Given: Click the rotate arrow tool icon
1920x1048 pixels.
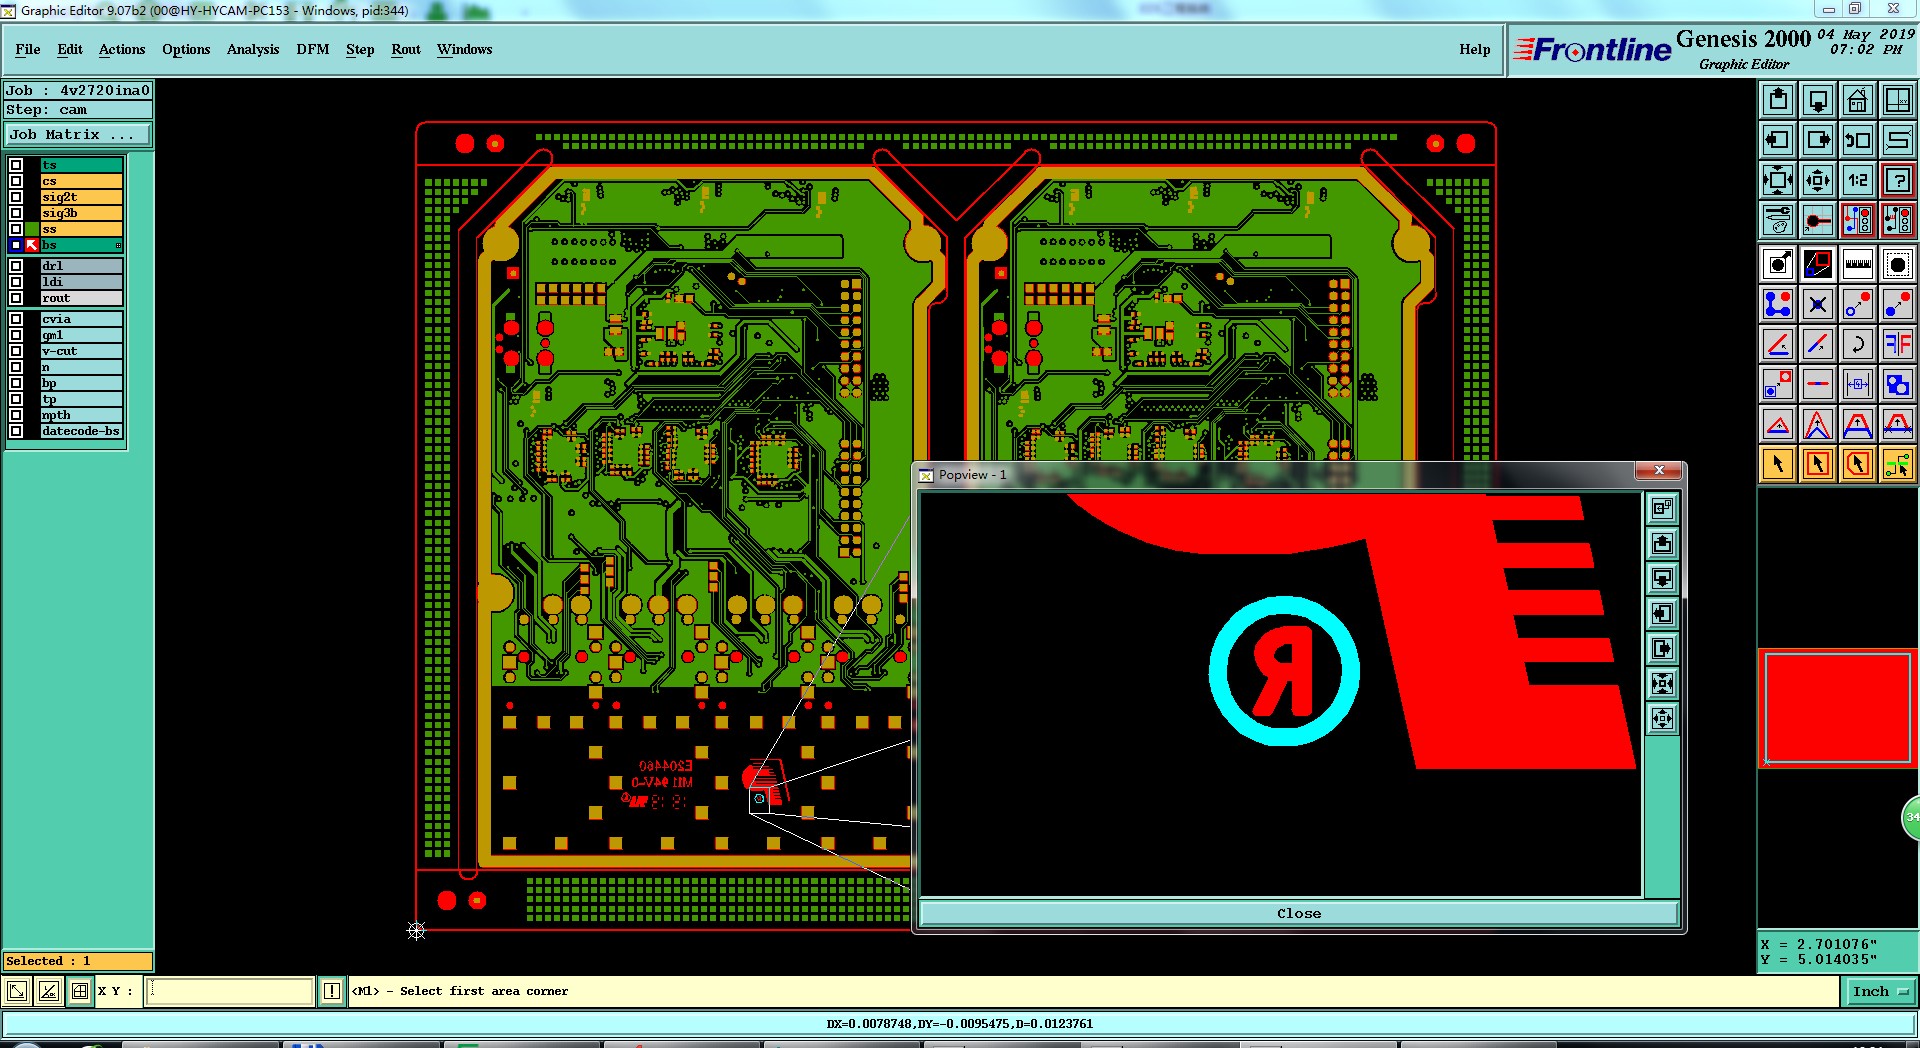Looking at the screenshot, I should (1858, 344).
